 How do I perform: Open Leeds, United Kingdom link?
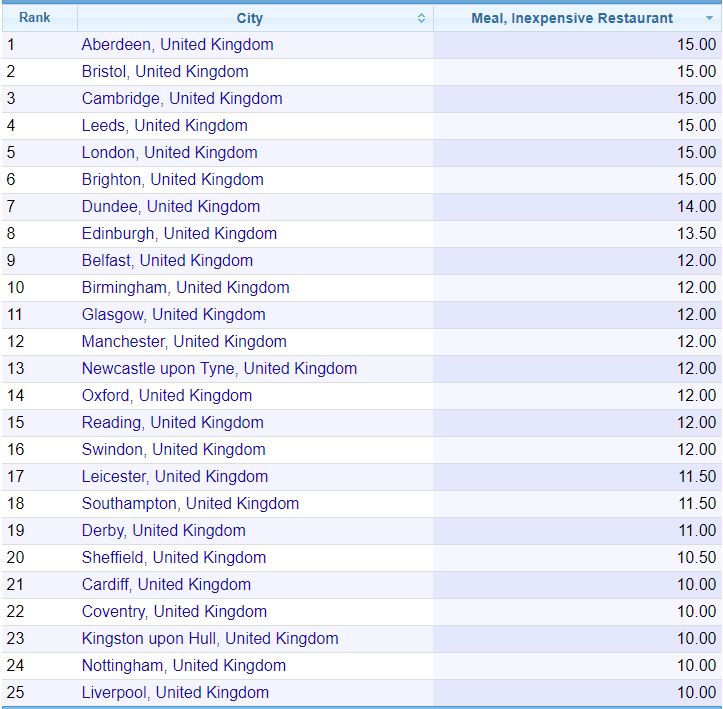point(165,125)
